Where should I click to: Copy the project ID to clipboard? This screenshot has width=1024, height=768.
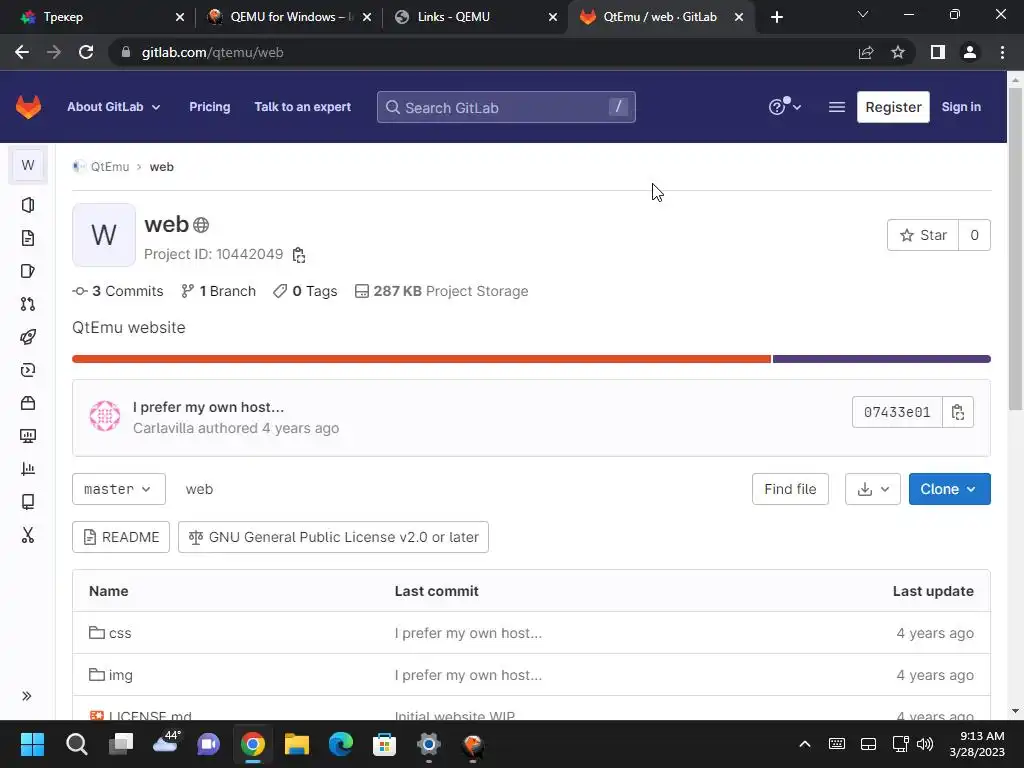pyautogui.click(x=298, y=255)
